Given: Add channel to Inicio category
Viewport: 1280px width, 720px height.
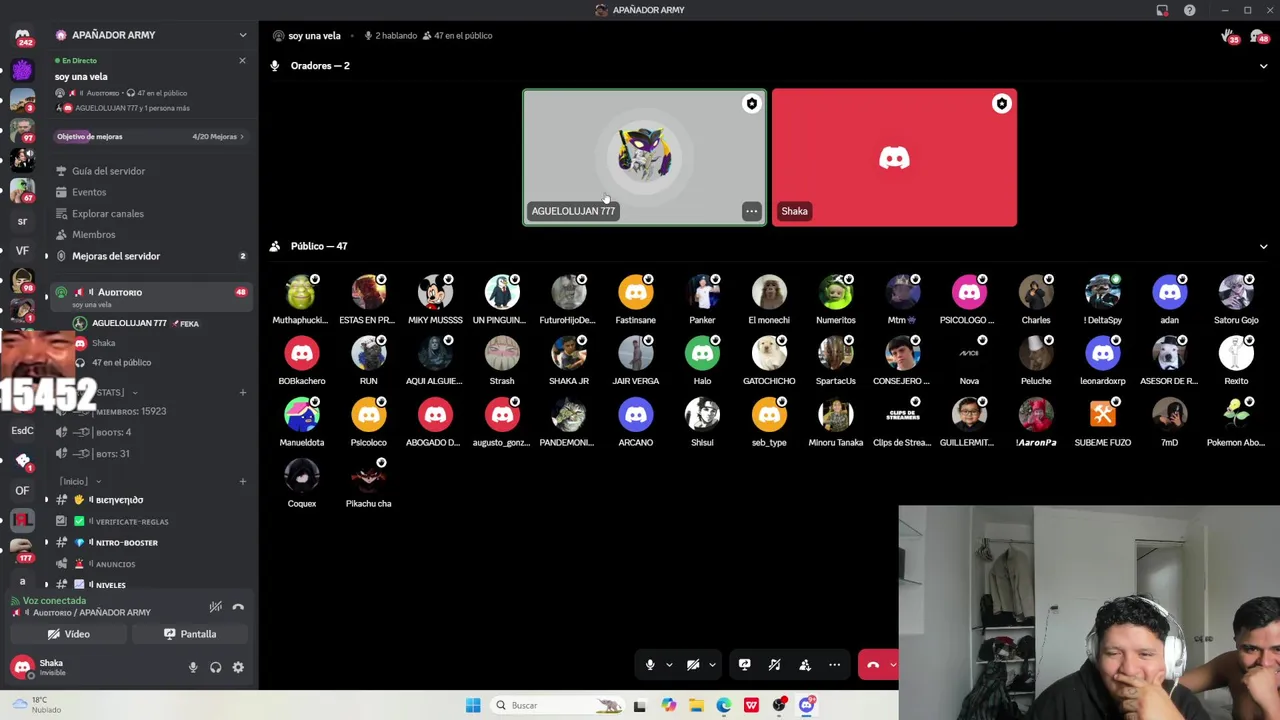Looking at the screenshot, I should [x=243, y=482].
